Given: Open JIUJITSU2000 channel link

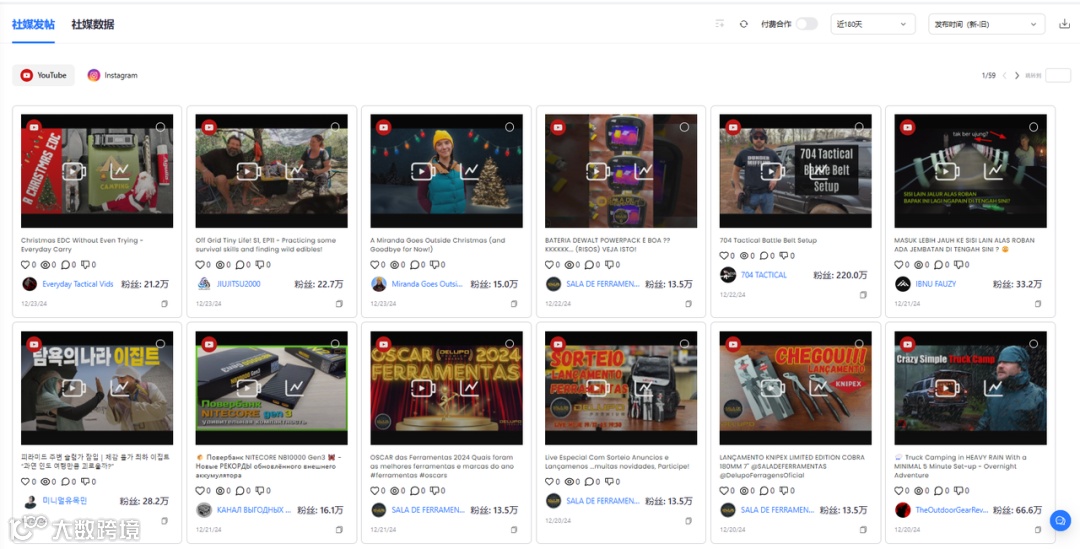Looking at the screenshot, I should pos(239,284).
